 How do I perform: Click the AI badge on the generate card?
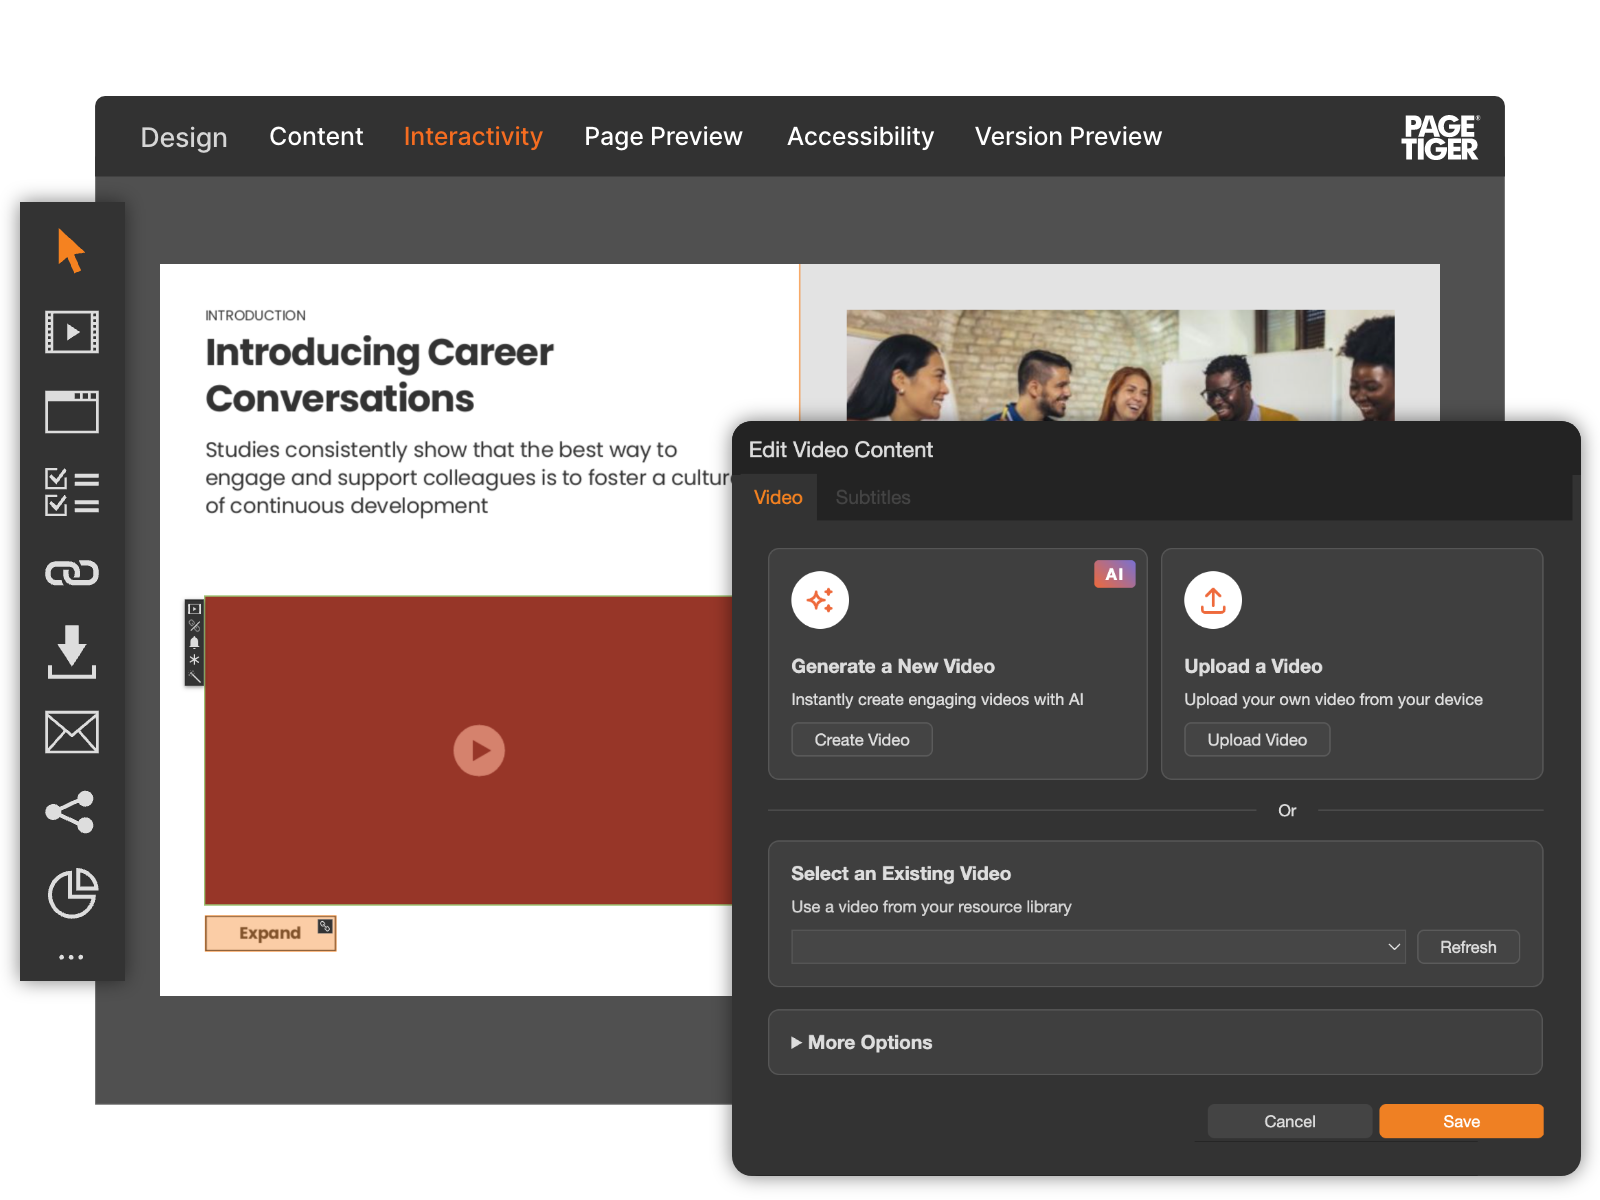pyautogui.click(x=1114, y=574)
